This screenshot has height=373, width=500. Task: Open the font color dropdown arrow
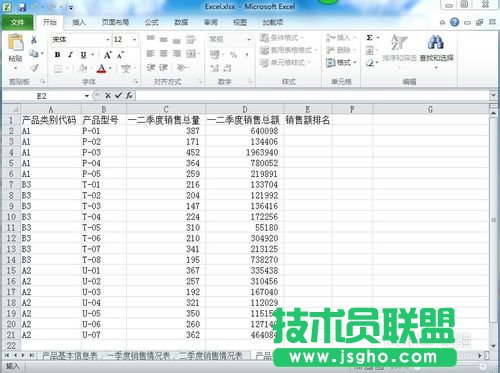[x=110, y=69]
